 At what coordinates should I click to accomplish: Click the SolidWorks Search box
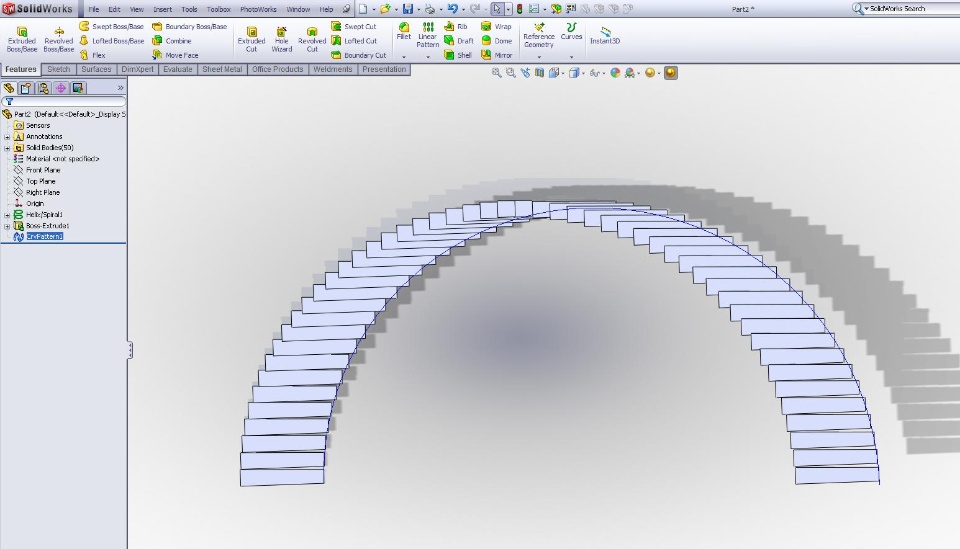pos(906,9)
